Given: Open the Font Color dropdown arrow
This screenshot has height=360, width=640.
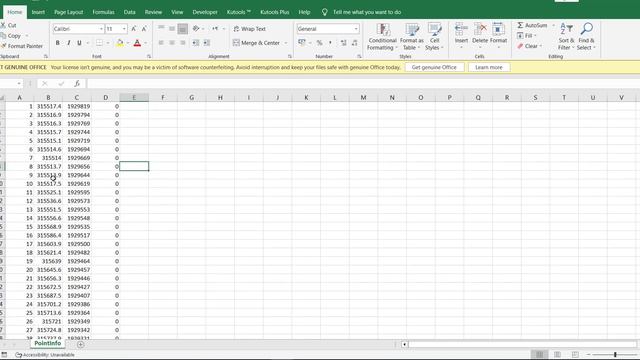Looking at the screenshot, I should [145, 43].
